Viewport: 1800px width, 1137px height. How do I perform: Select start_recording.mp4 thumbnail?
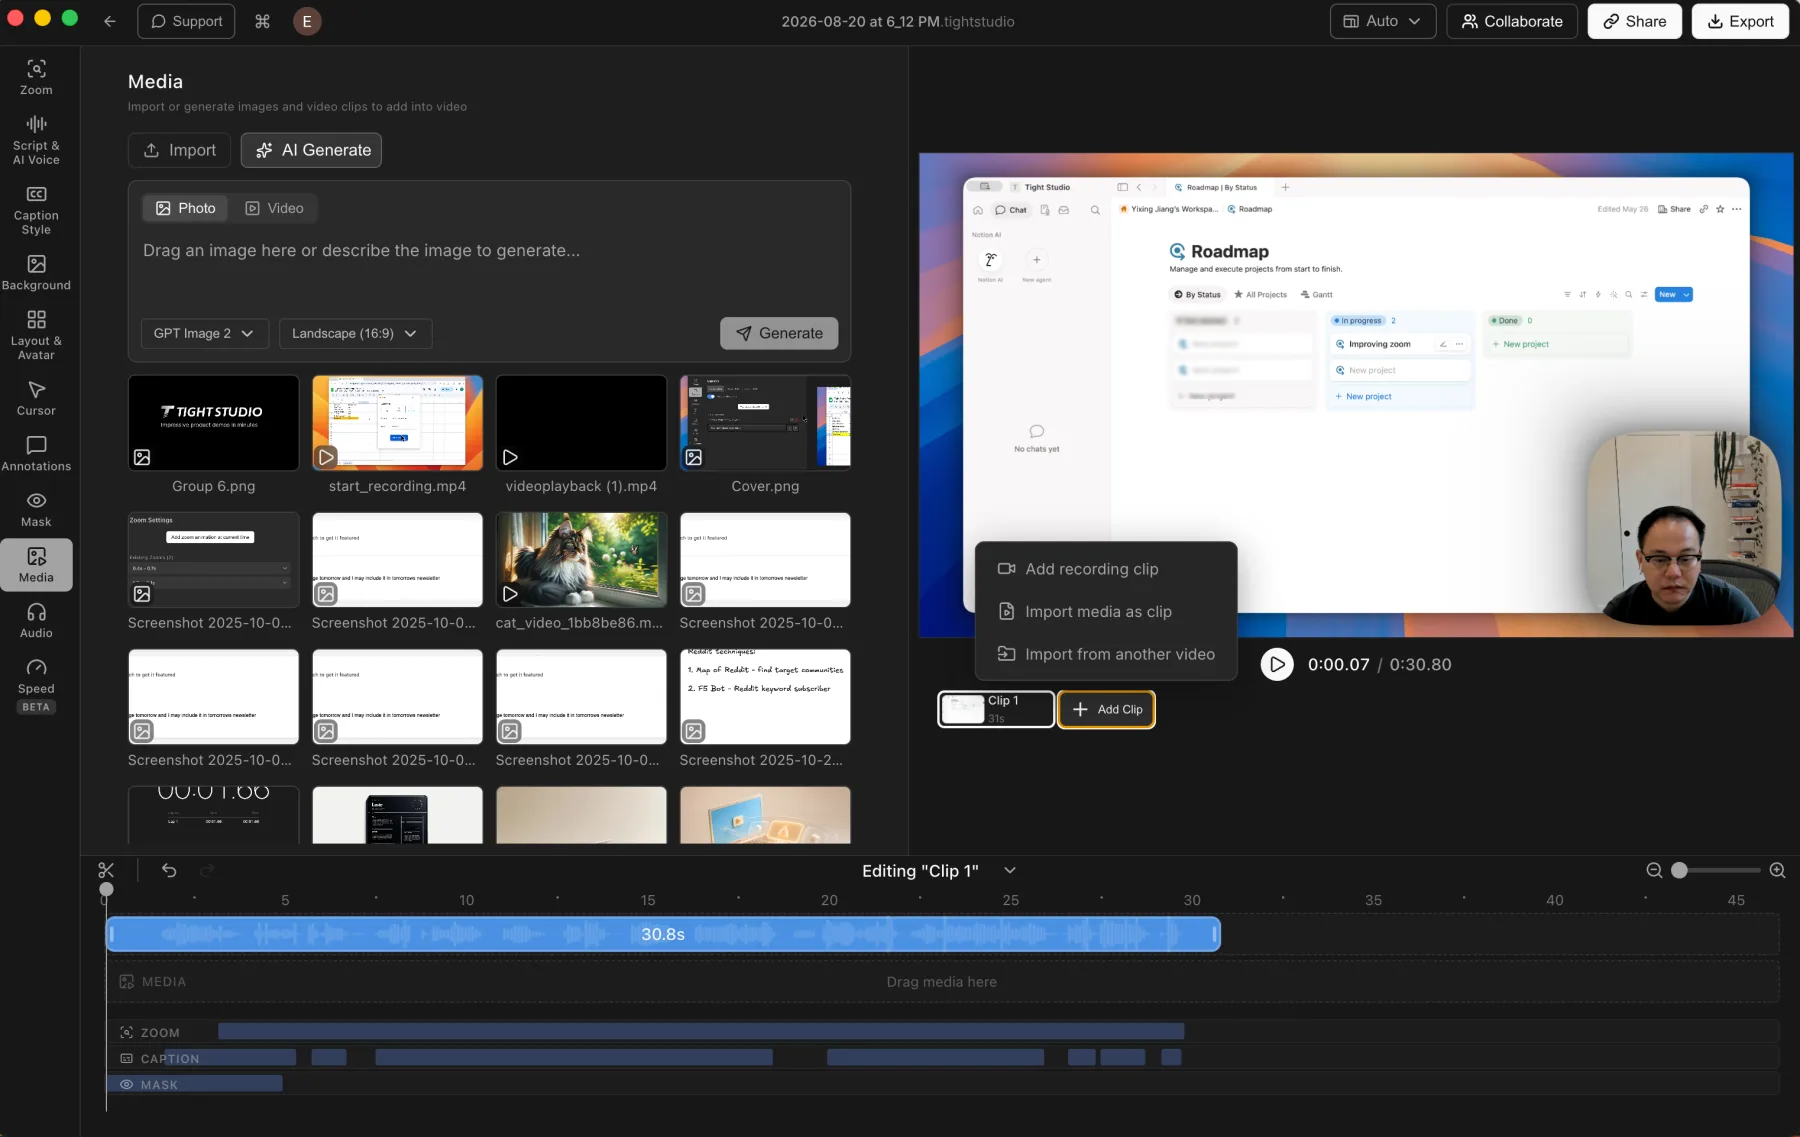pos(397,423)
